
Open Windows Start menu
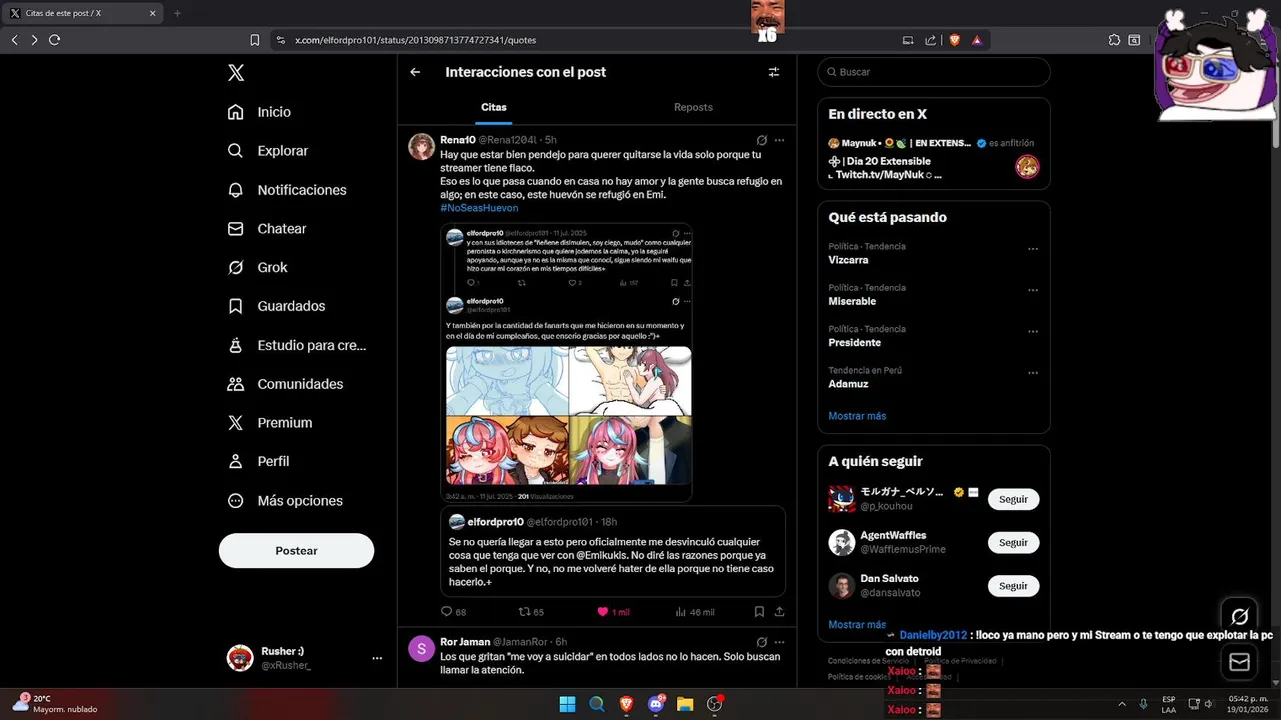(x=567, y=704)
